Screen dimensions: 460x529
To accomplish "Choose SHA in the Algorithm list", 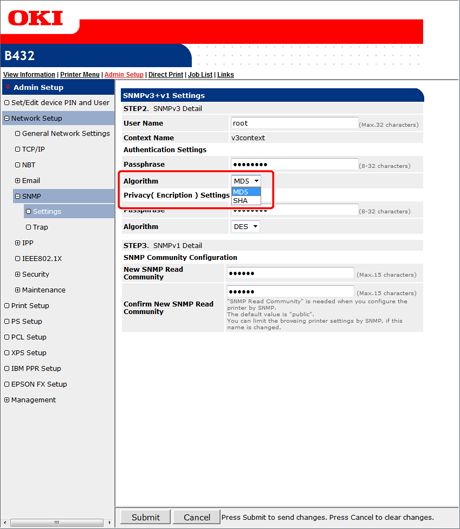I will (246, 200).
